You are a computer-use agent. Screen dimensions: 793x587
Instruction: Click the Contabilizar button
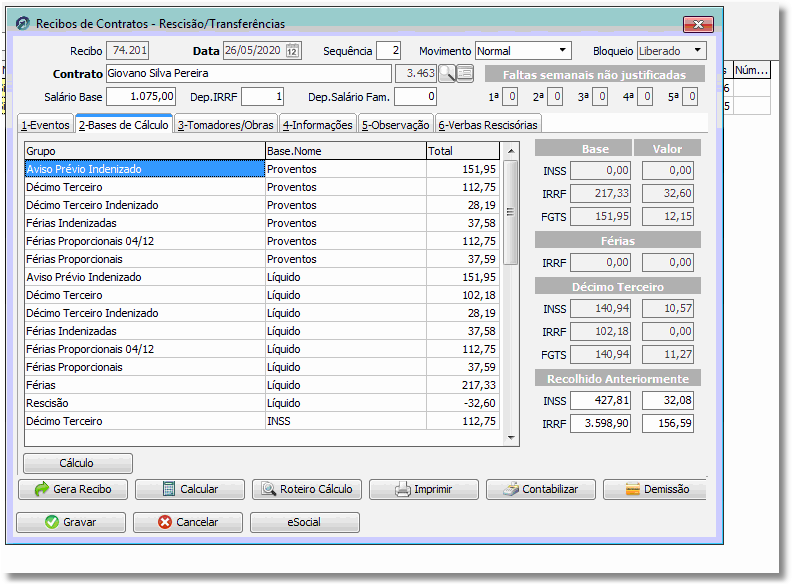click(x=541, y=489)
